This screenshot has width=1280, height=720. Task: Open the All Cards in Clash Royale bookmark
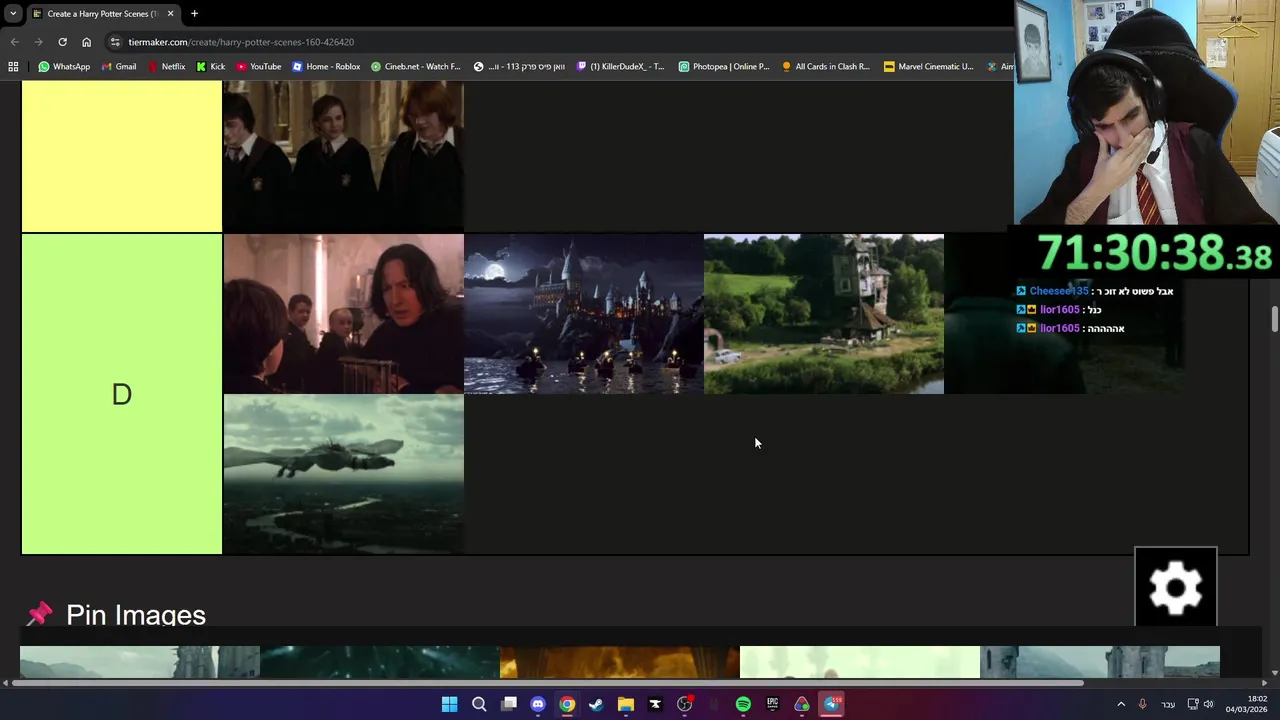click(826, 67)
